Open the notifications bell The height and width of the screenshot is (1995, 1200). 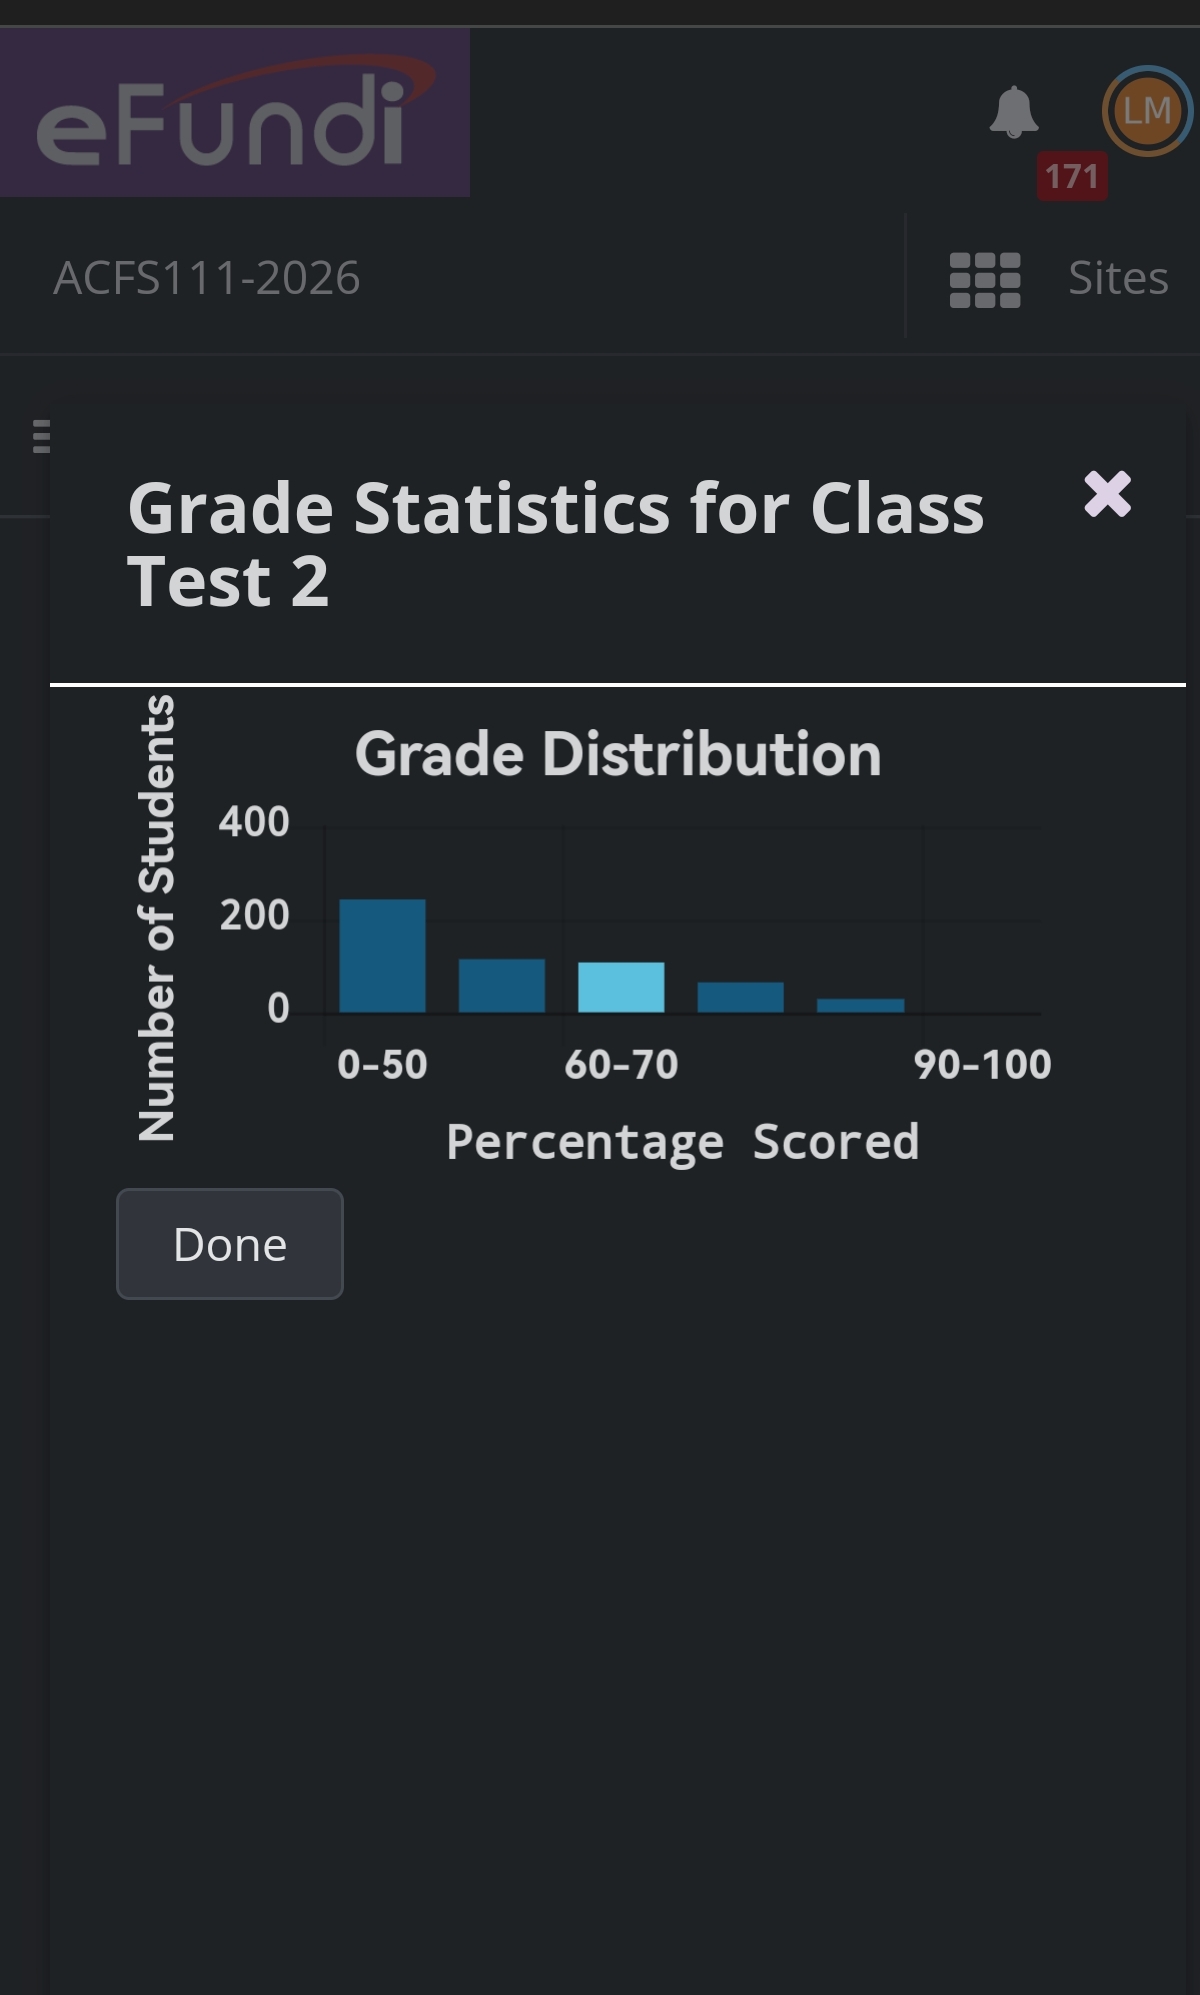pos(1013,112)
